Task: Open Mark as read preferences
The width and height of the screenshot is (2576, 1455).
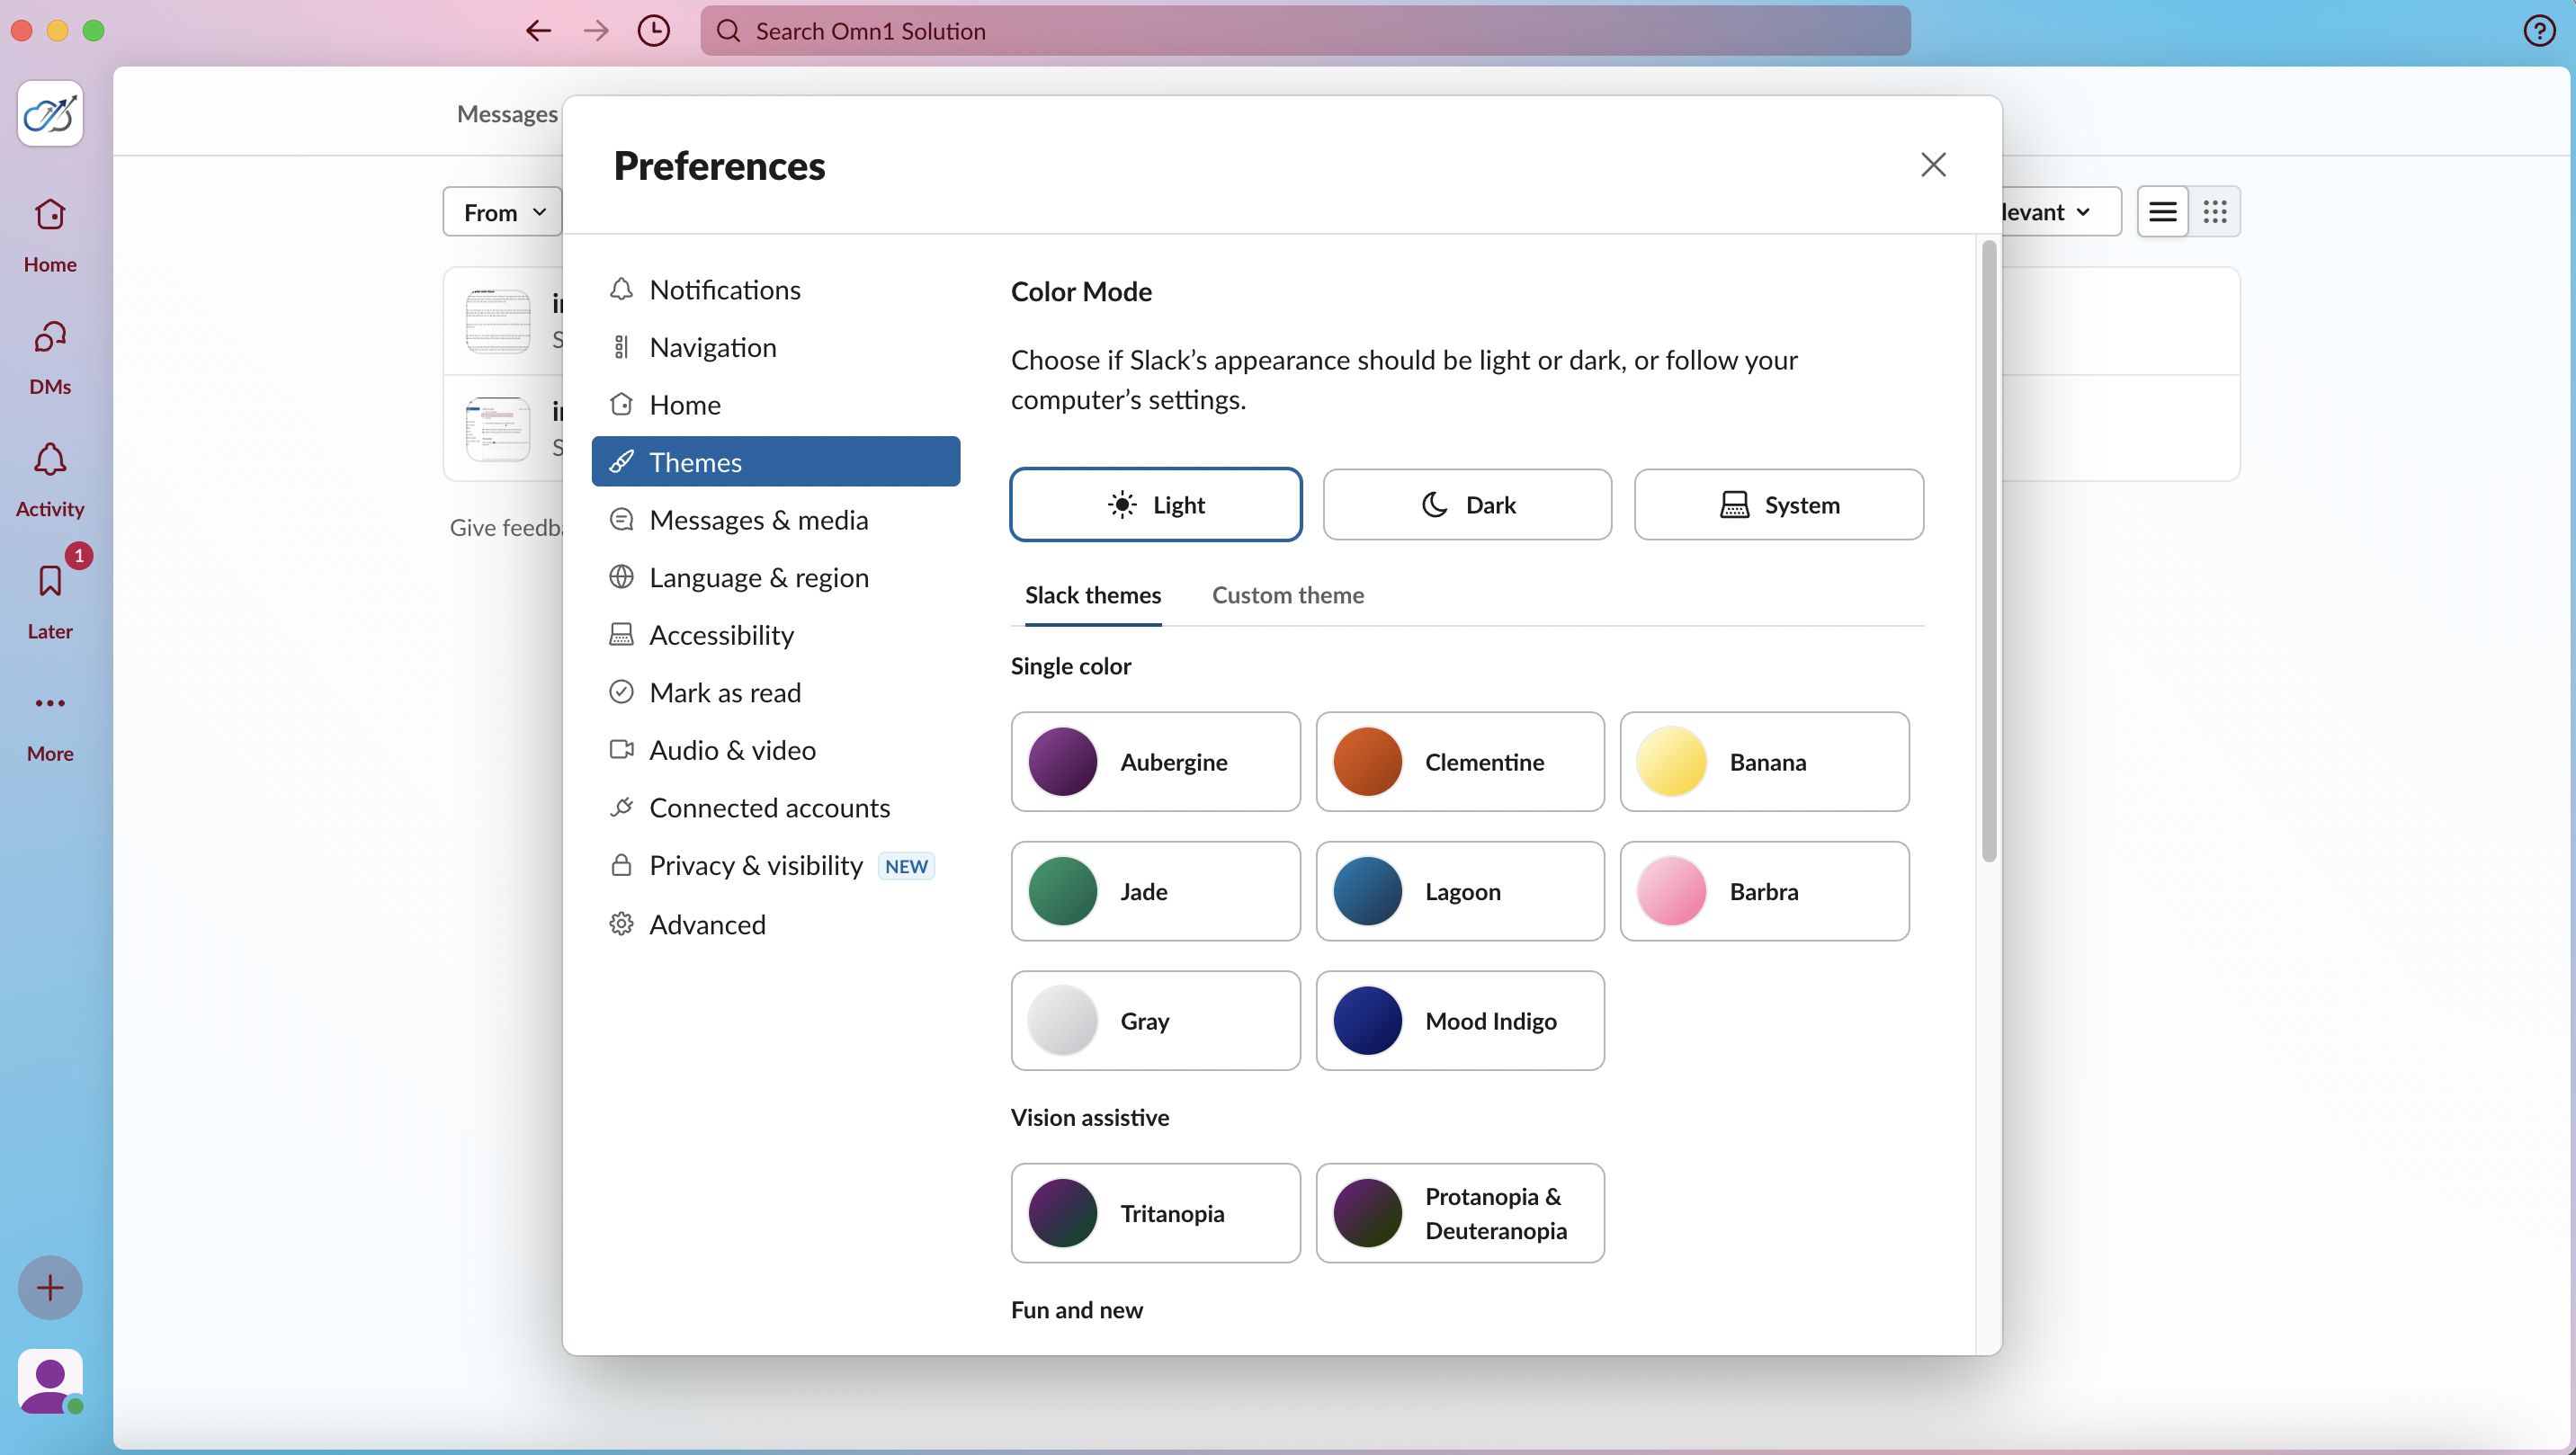Action: [725, 692]
